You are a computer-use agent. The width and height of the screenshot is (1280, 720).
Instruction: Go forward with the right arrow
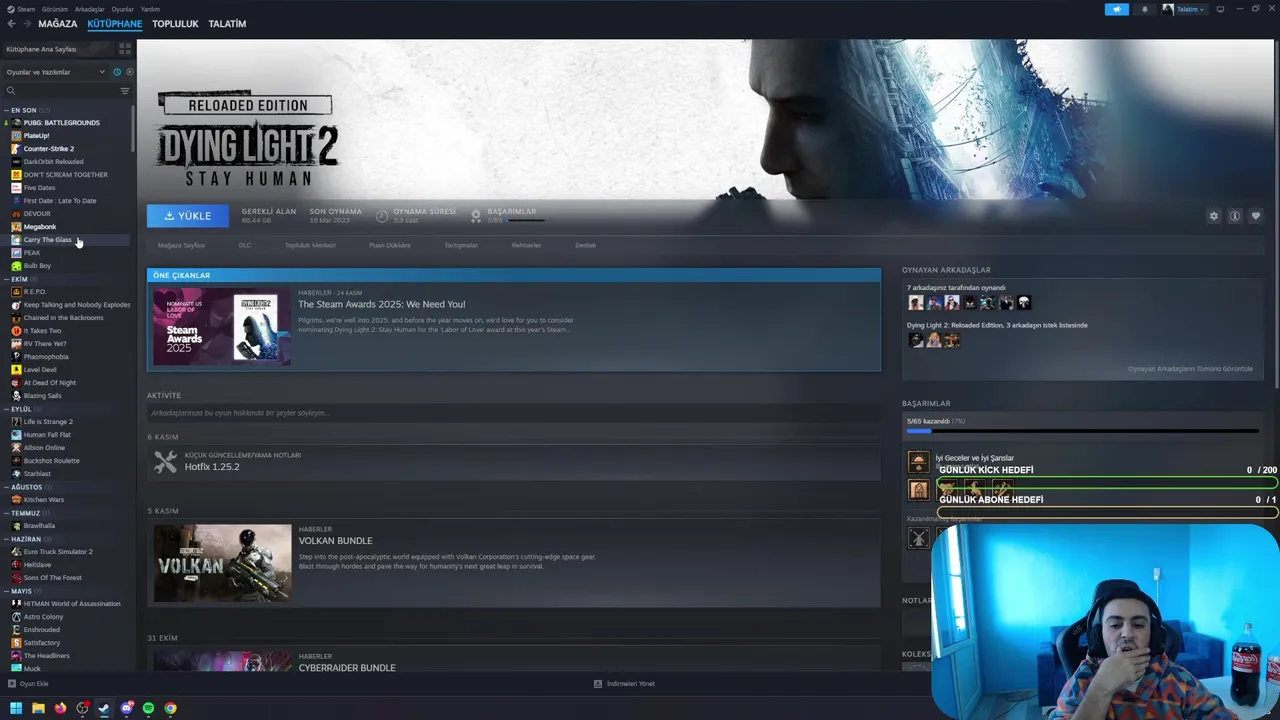click(x=26, y=24)
